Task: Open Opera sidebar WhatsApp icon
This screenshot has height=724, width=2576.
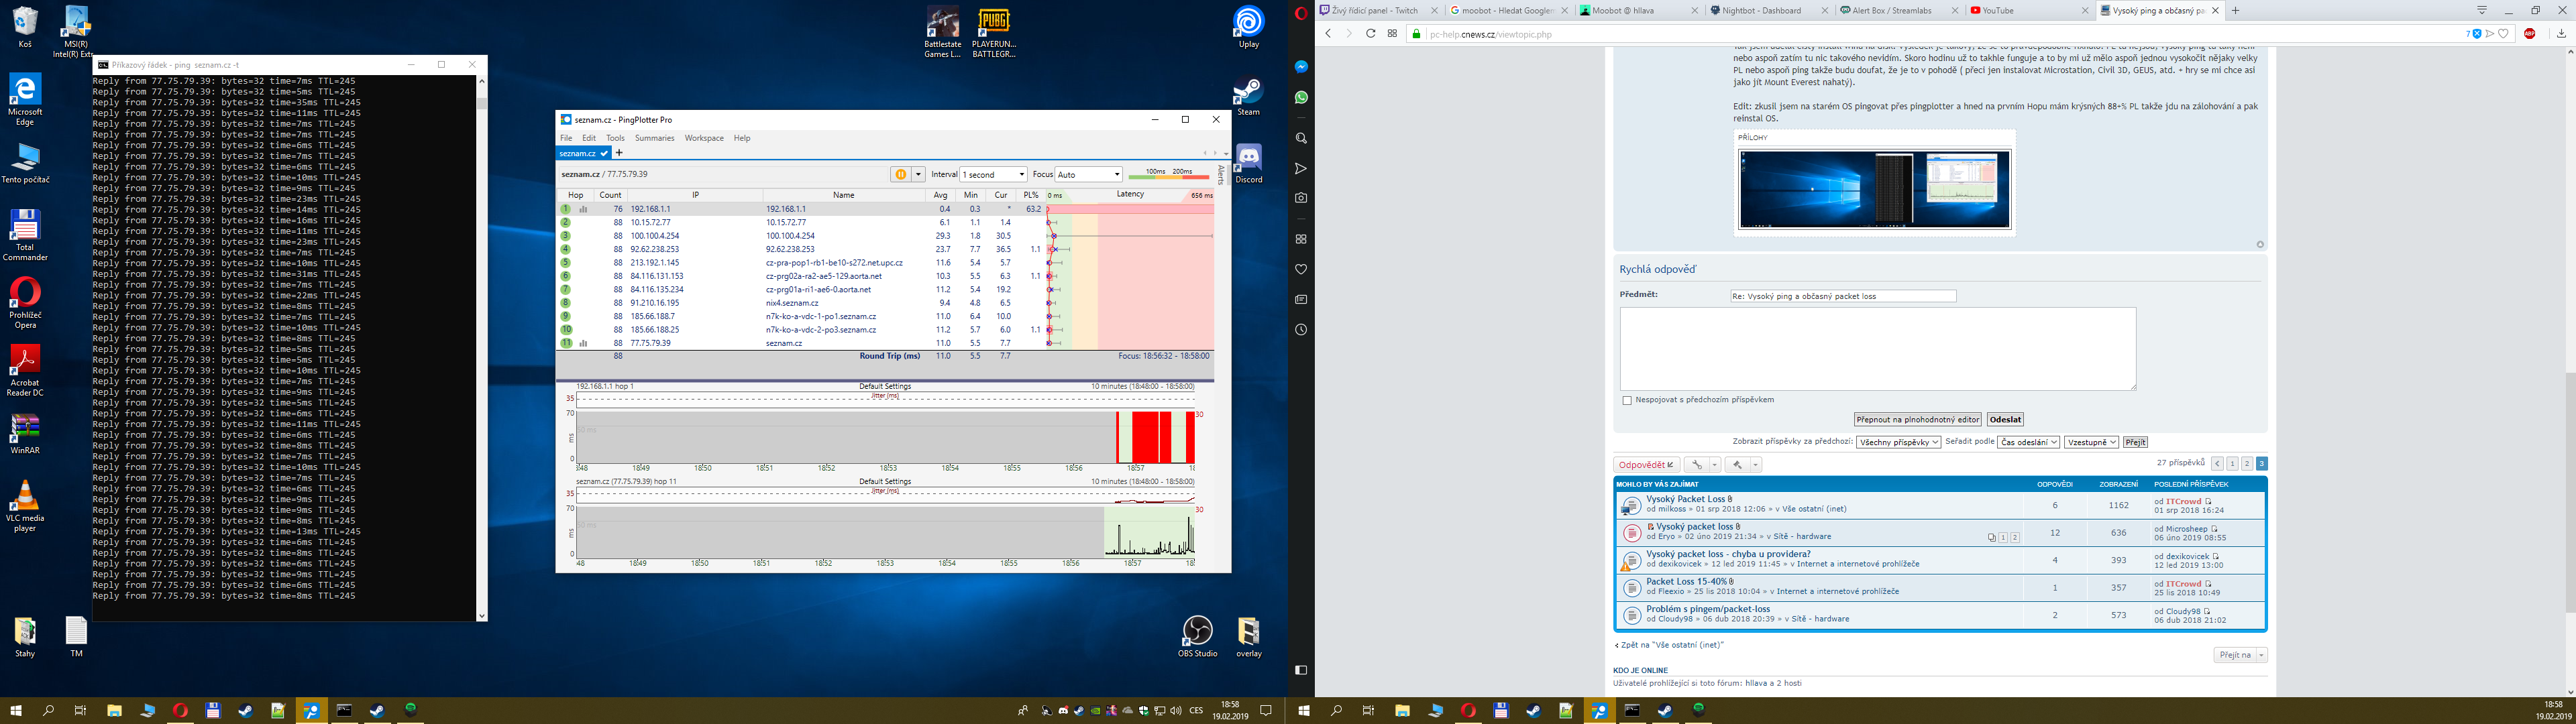Action: [x=1301, y=97]
